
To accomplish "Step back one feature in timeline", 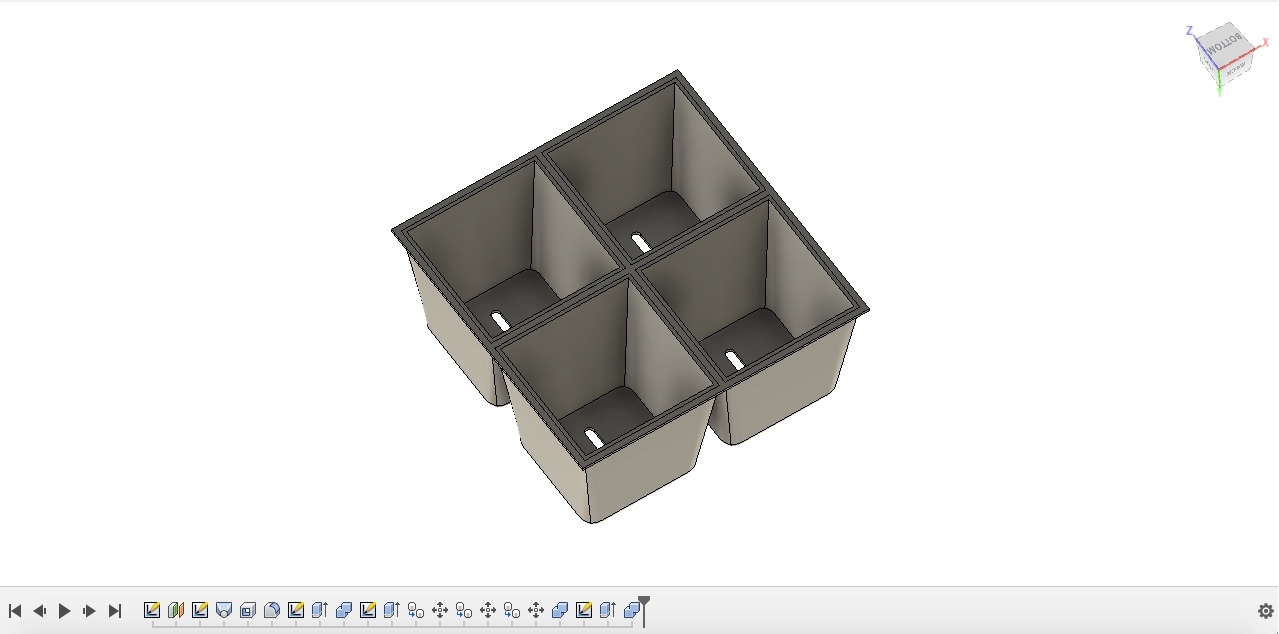I will (40, 610).
